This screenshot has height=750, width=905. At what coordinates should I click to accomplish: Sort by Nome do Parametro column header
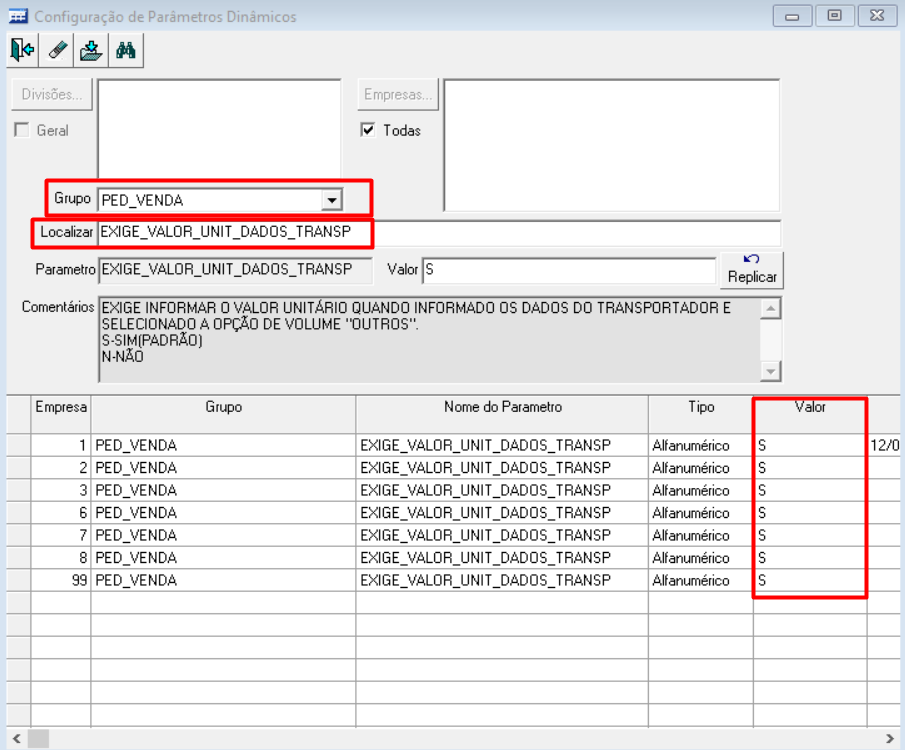[502, 407]
